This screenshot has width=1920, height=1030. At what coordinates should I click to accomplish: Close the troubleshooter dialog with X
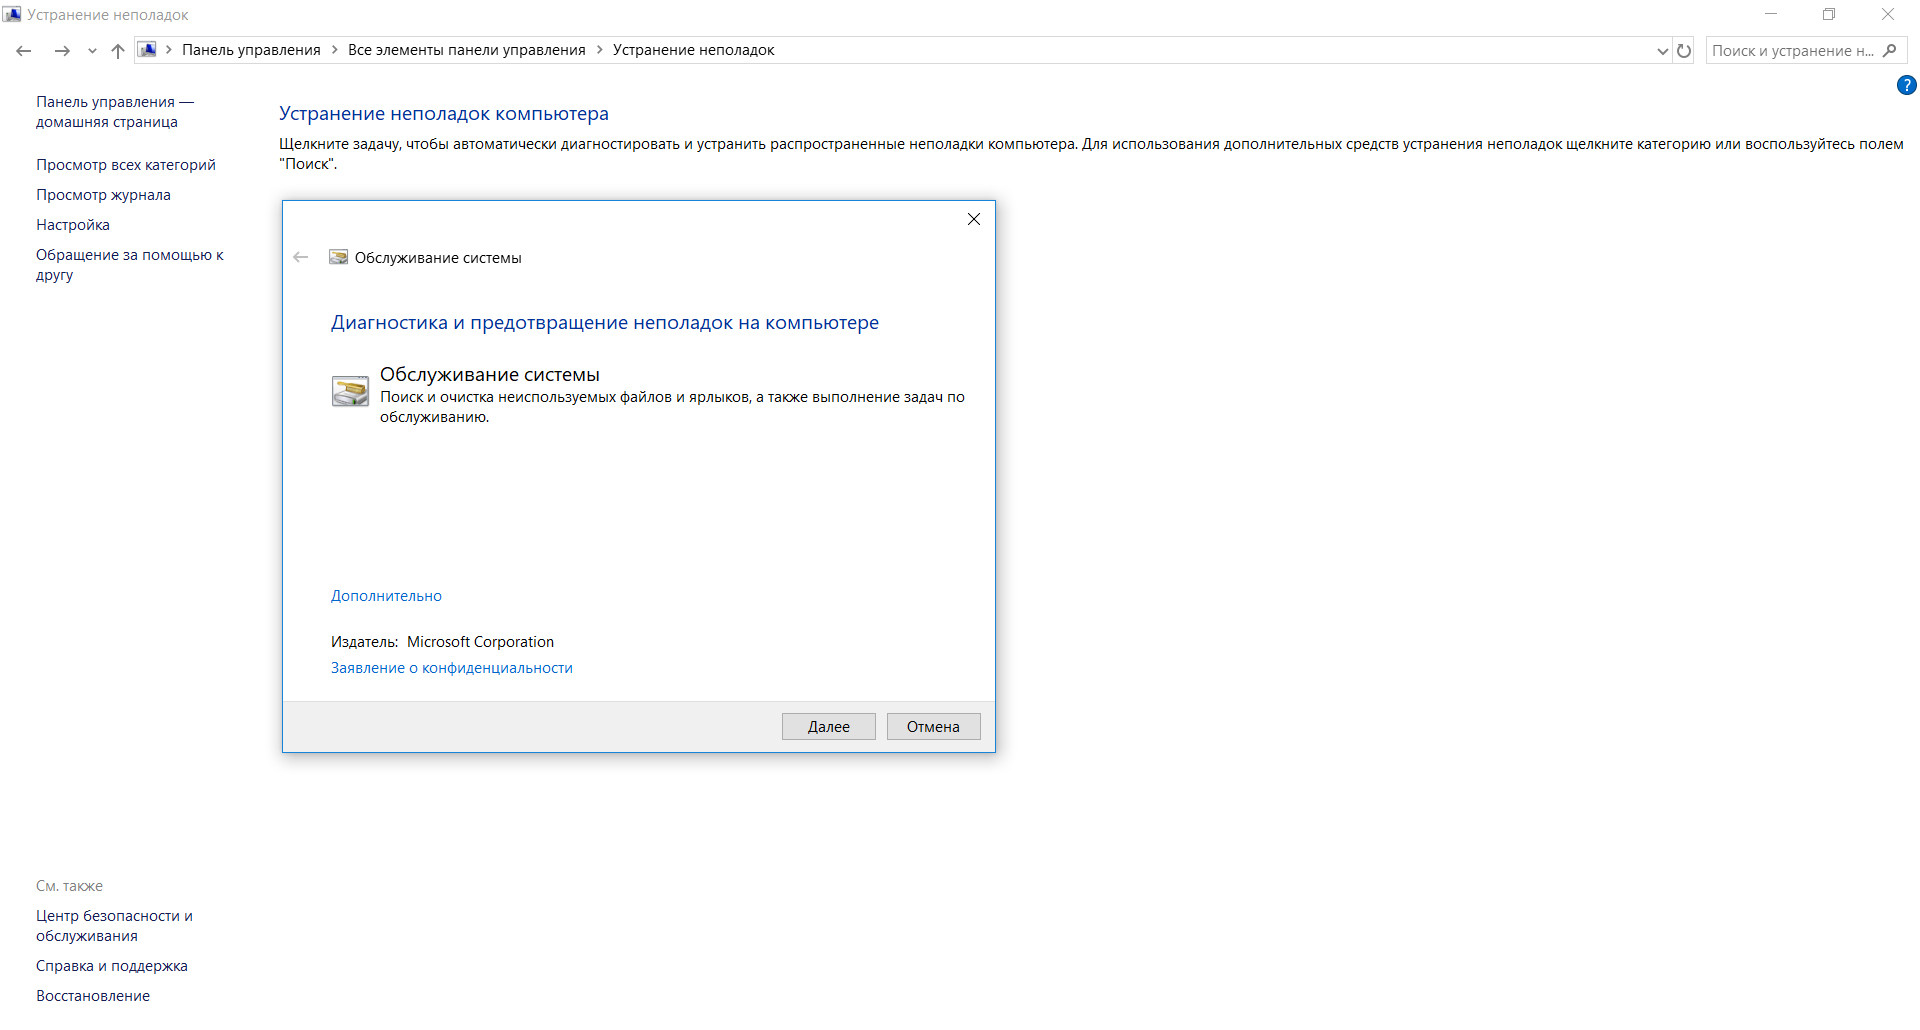[x=973, y=219]
